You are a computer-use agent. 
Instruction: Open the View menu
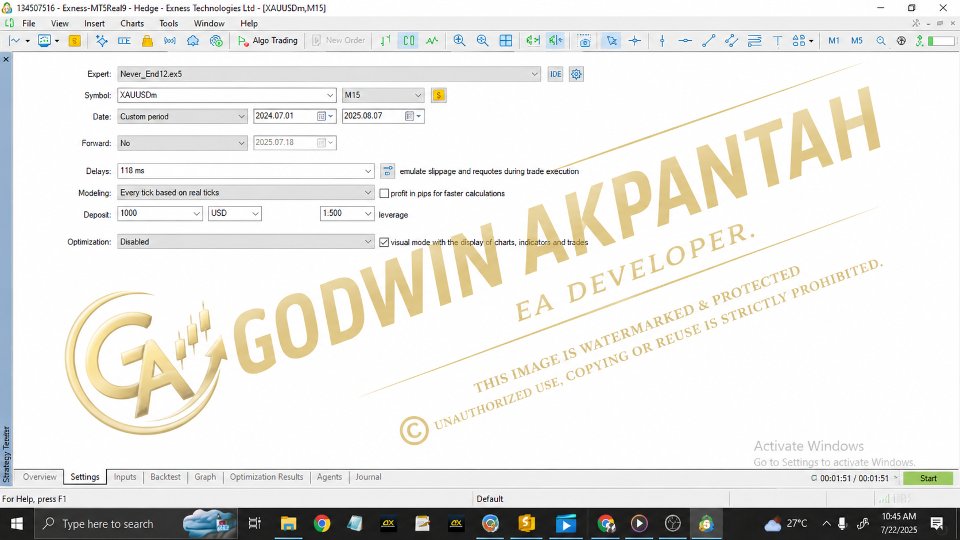(x=59, y=23)
